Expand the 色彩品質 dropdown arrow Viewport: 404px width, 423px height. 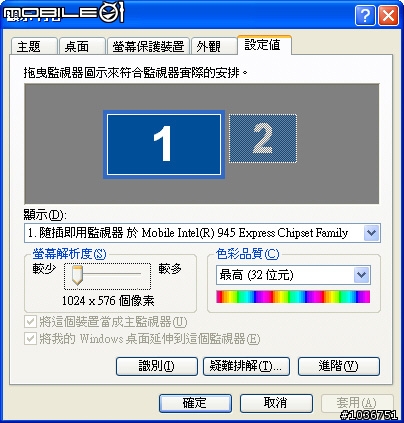tap(362, 275)
